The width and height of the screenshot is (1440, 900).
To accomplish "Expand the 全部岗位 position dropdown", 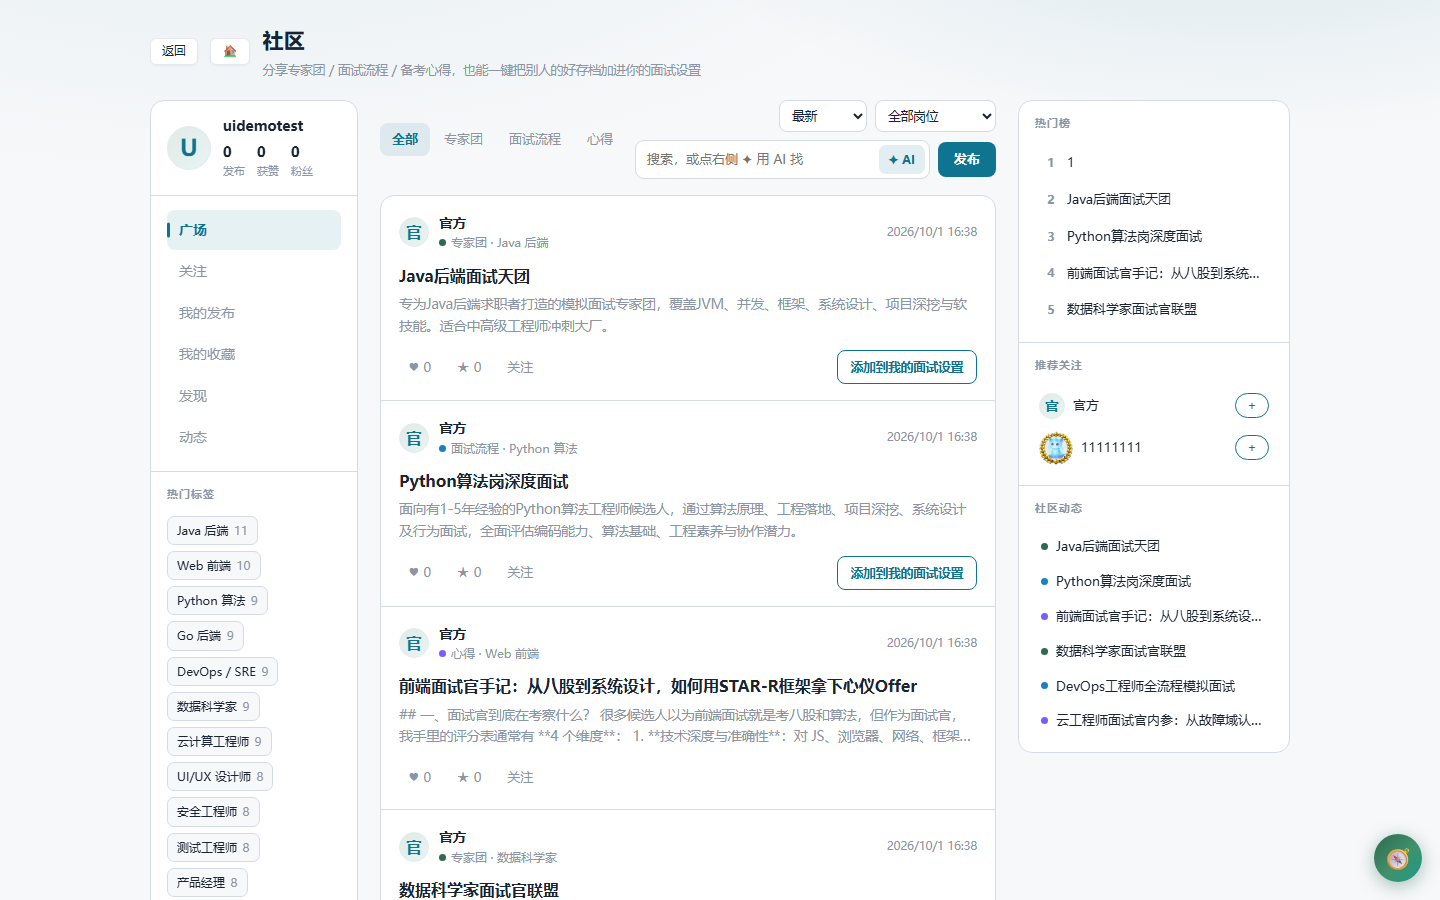I will (936, 116).
